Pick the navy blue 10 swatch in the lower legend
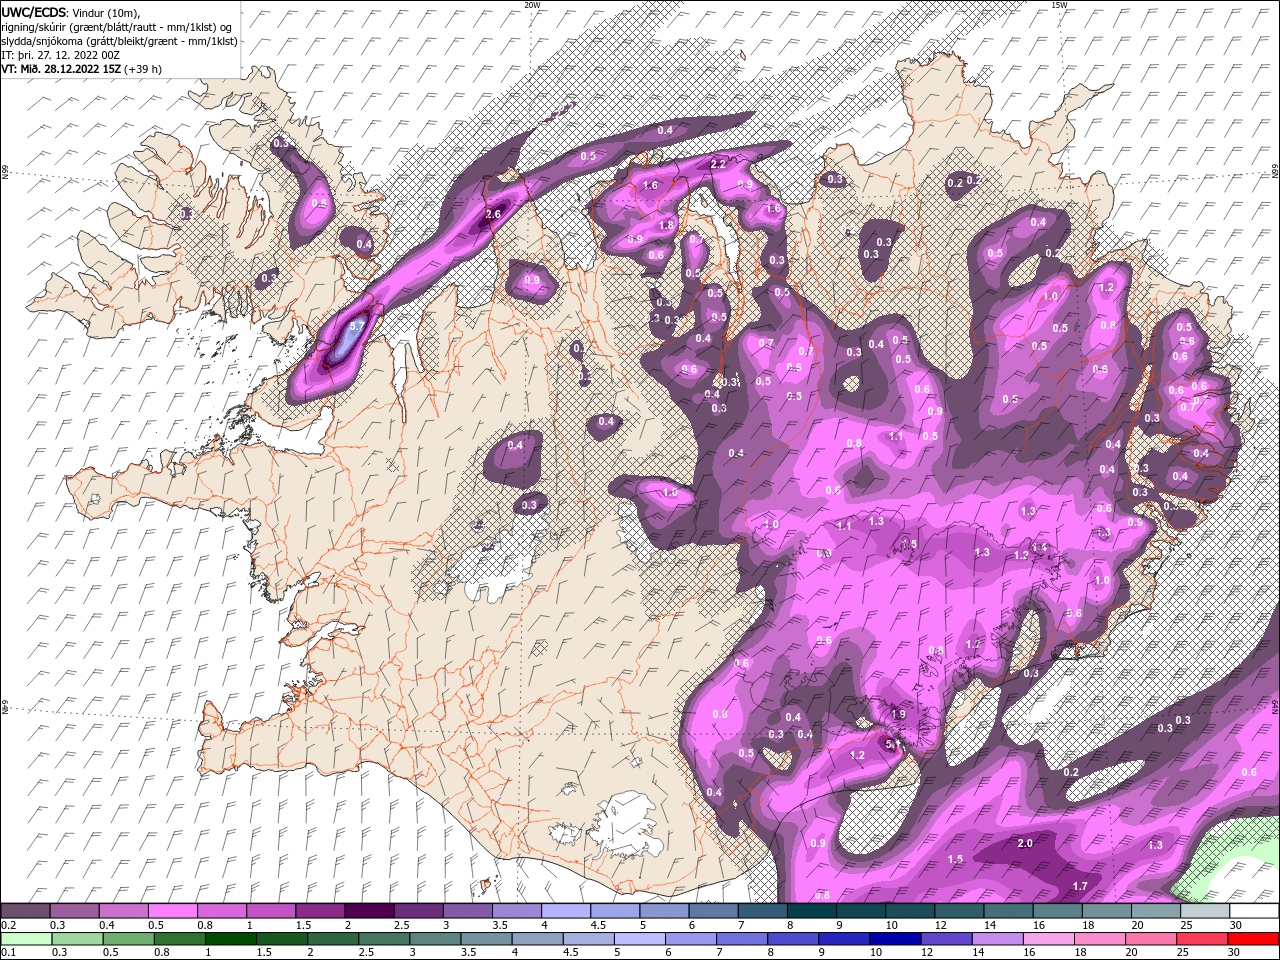The image size is (1280, 960). (895, 938)
